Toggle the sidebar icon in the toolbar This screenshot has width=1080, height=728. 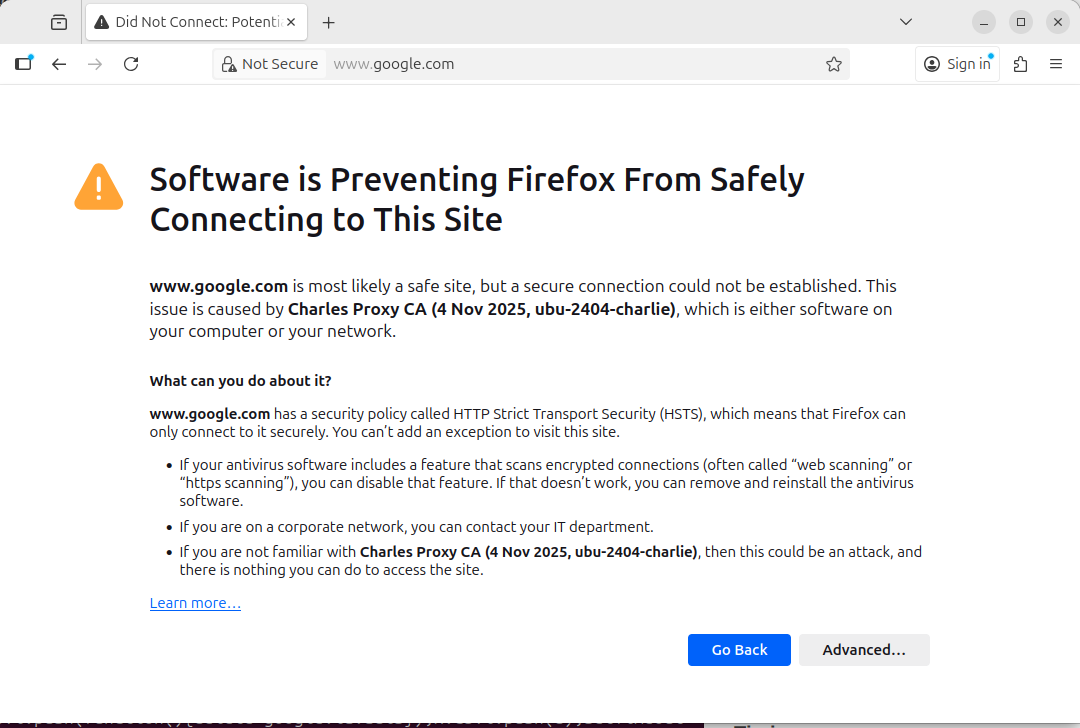pyautogui.click(x=23, y=64)
